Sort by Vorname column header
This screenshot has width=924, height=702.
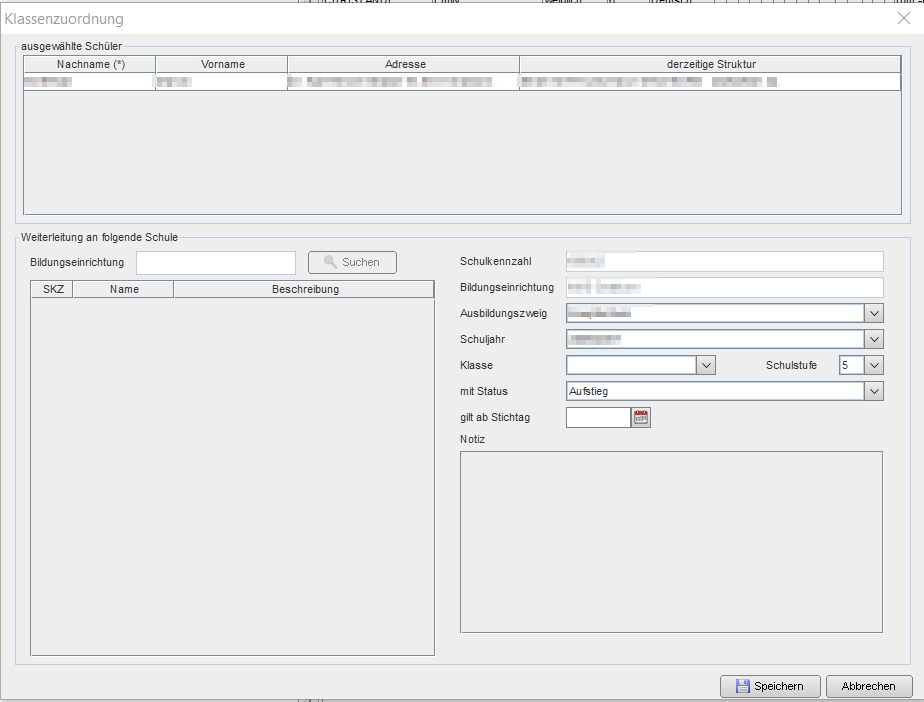[222, 64]
